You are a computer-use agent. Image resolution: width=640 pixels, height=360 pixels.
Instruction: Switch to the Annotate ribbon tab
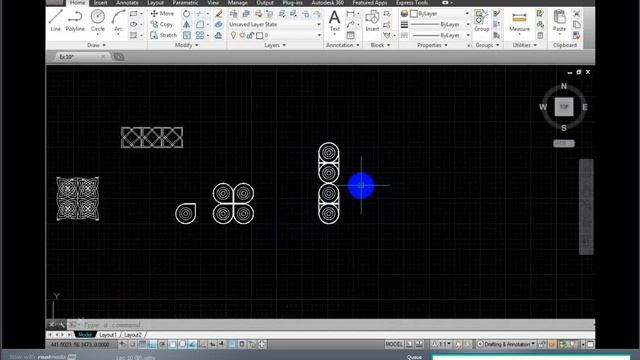127,3
